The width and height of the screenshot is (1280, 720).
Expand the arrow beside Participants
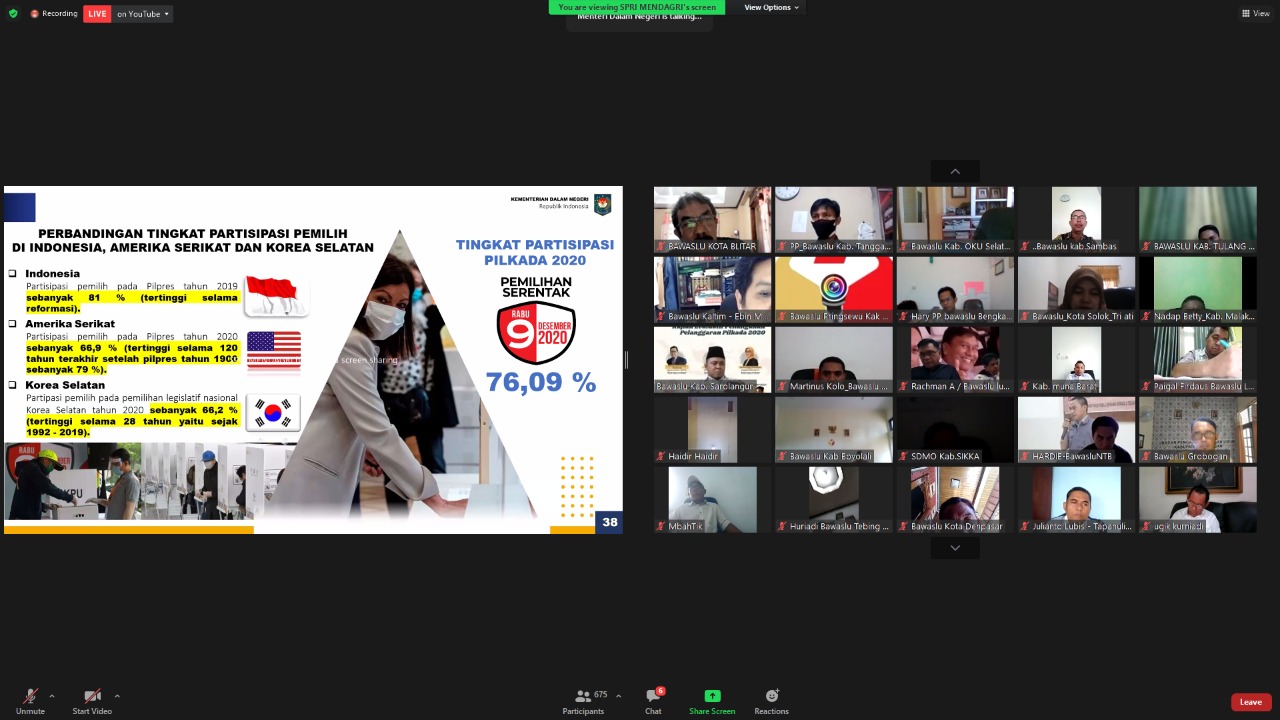coord(618,696)
